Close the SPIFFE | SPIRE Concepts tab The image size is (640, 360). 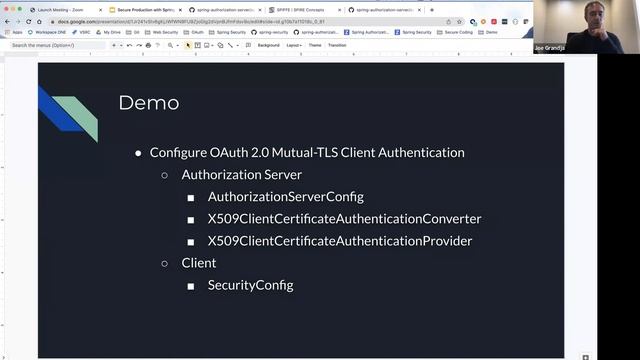(x=339, y=10)
